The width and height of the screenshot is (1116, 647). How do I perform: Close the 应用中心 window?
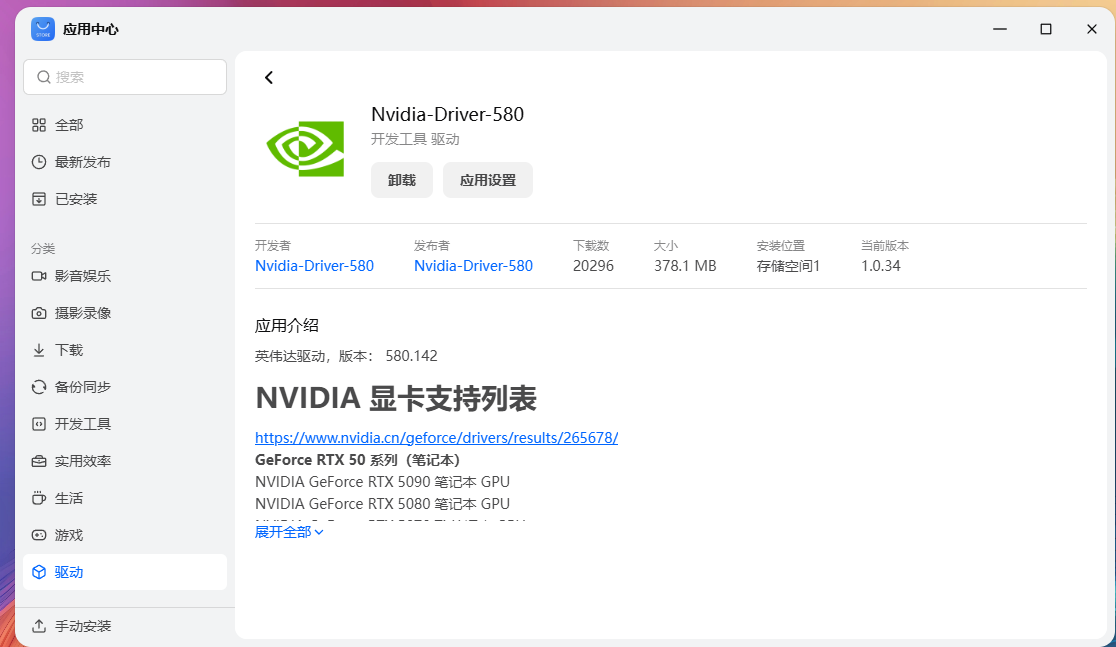(1092, 29)
